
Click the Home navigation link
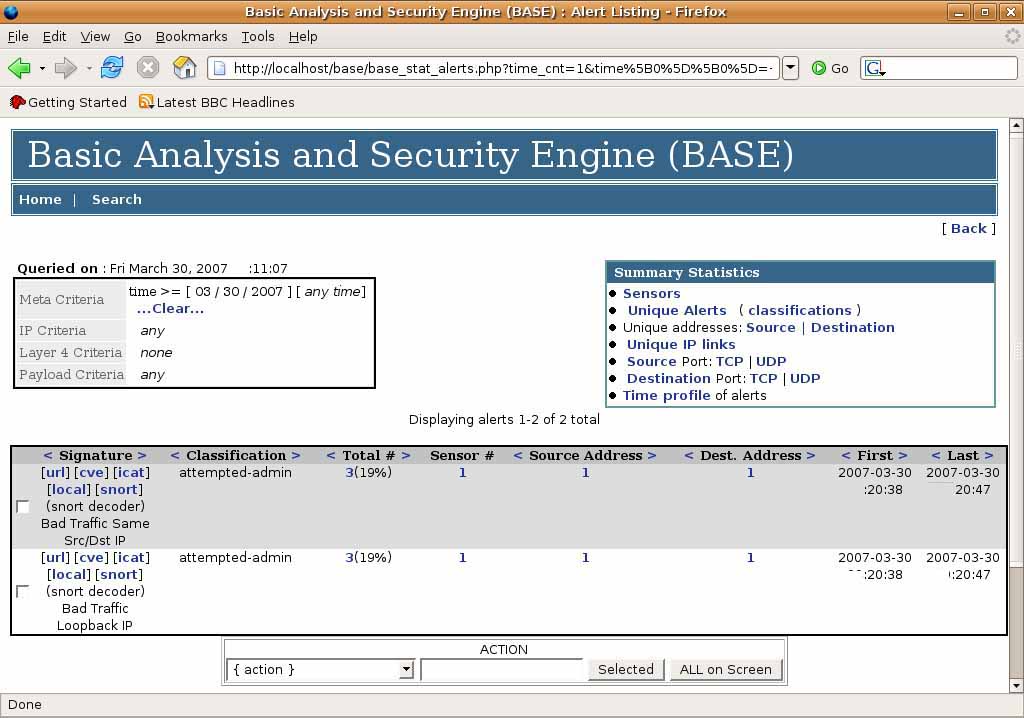[40, 199]
